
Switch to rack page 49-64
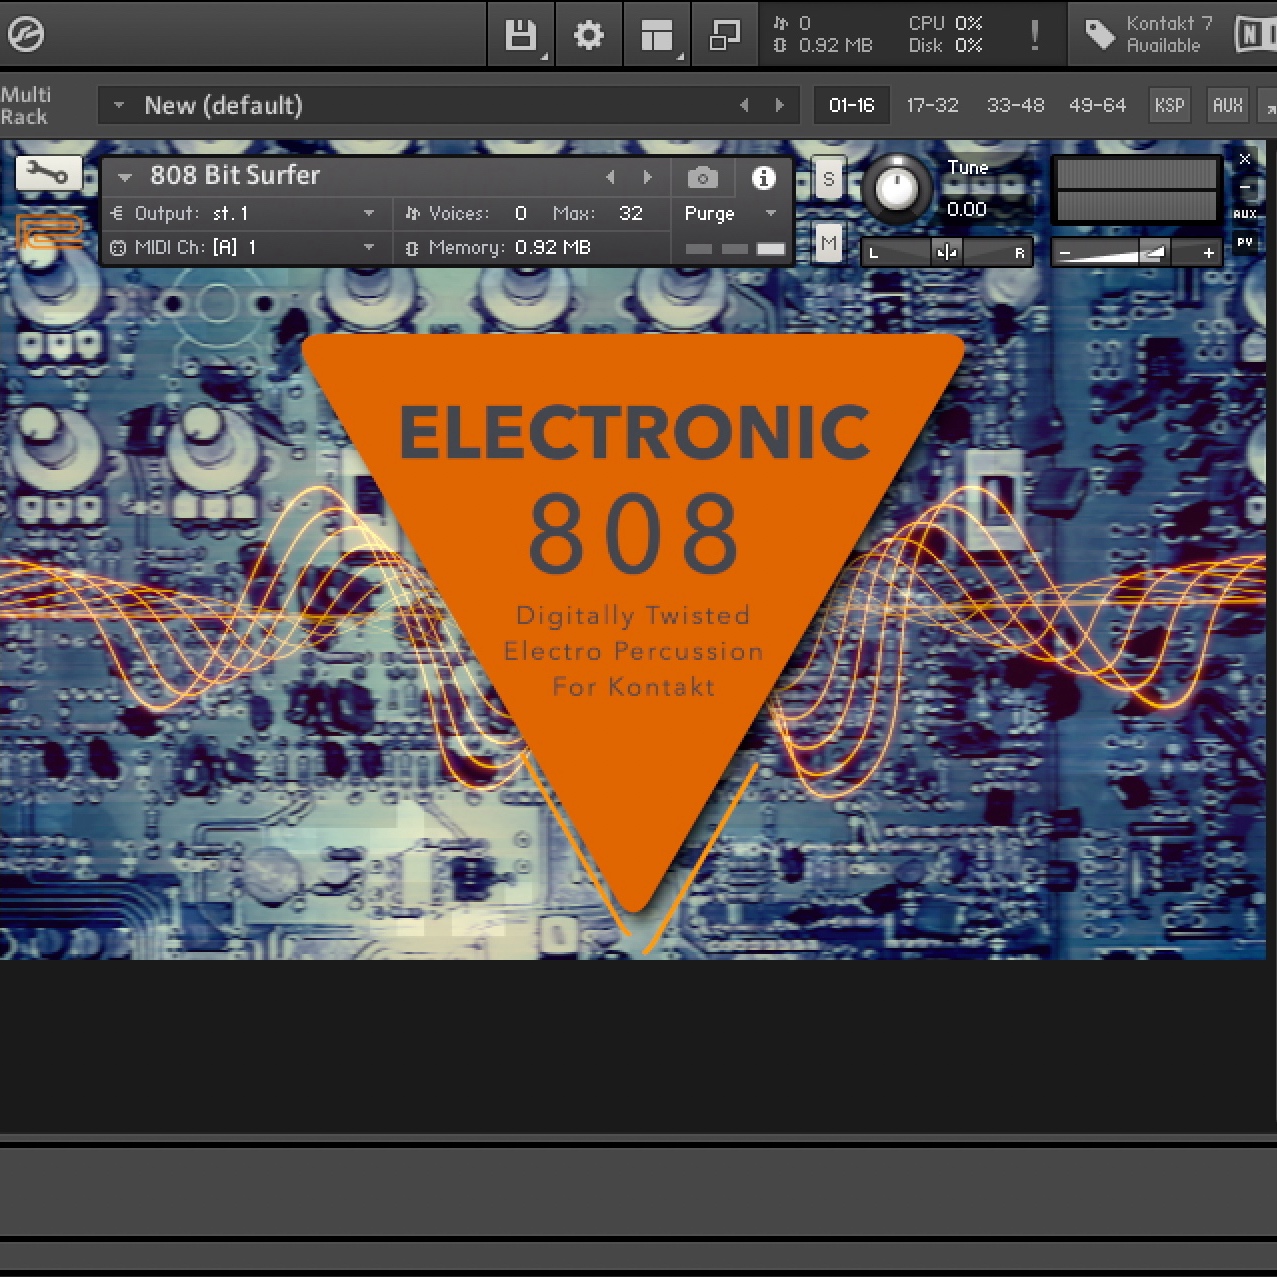[1097, 105]
